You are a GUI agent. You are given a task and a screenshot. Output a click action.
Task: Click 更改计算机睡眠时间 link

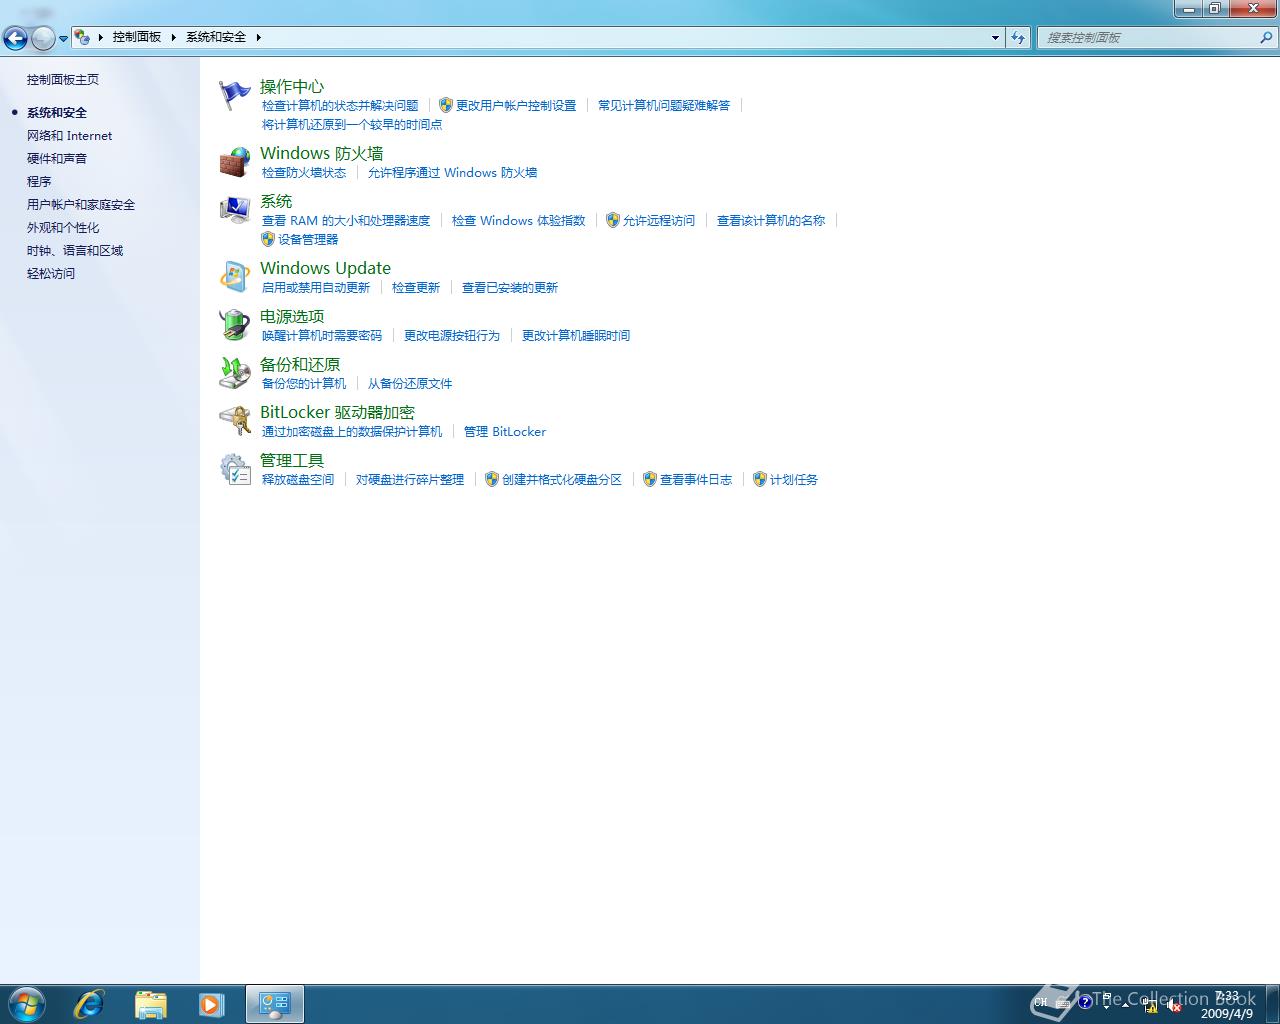tap(576, 335)
